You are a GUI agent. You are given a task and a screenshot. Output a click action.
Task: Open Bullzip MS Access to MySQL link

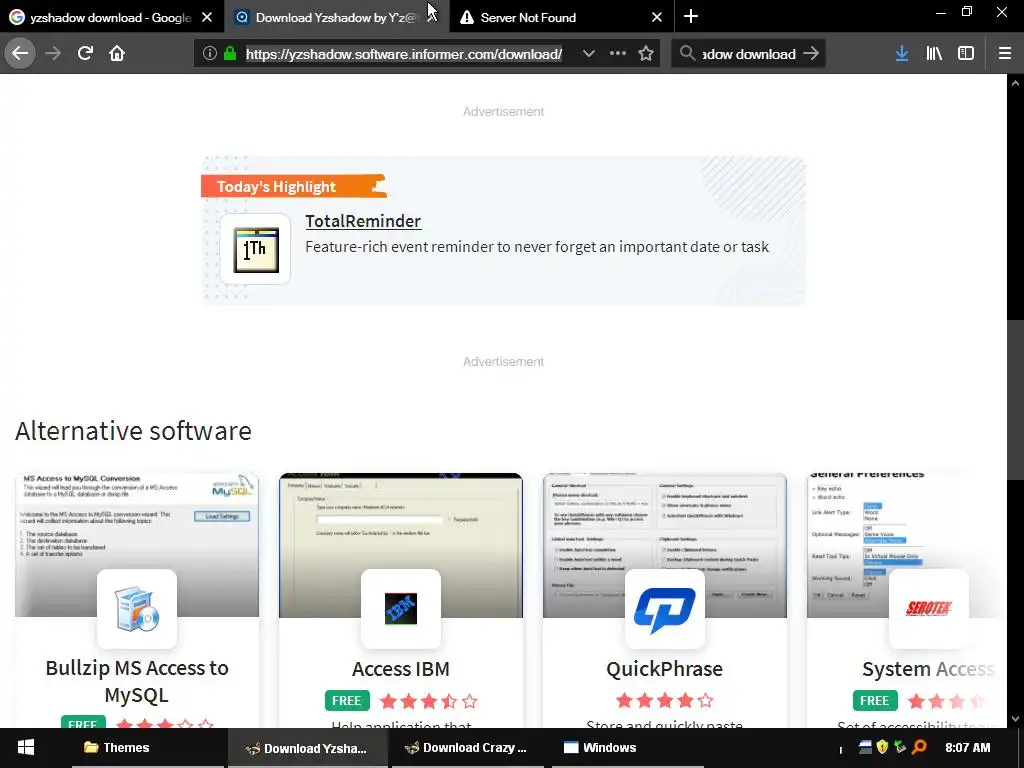coord(137,681)
